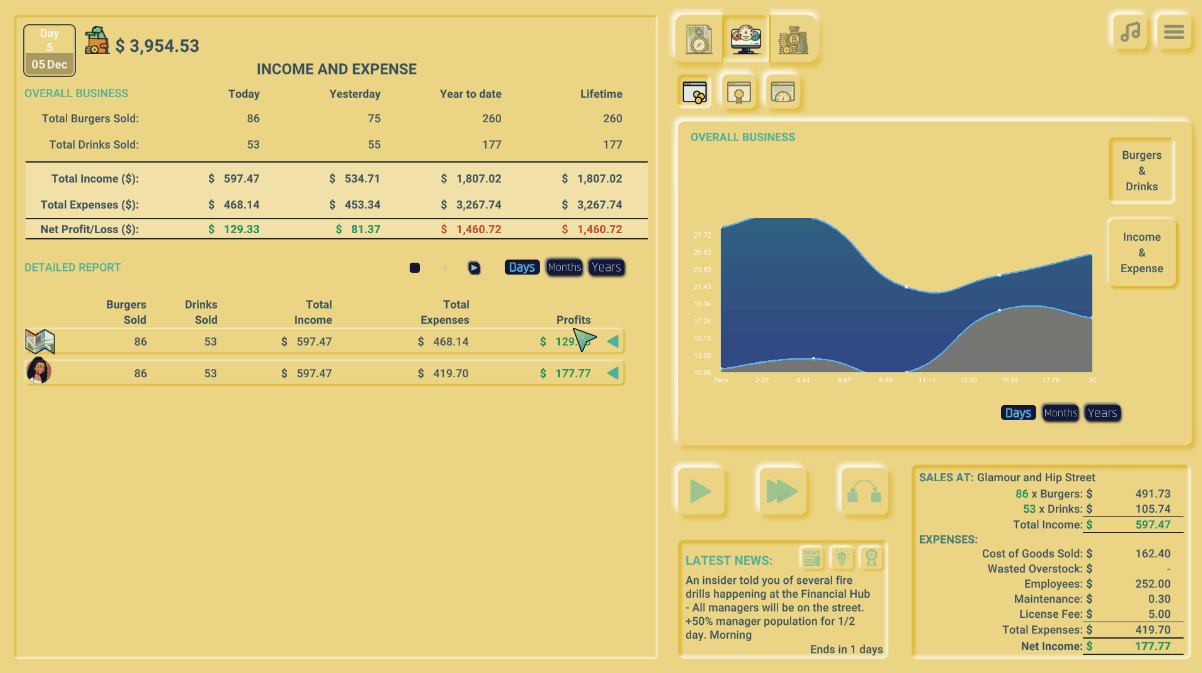This screenshot has width=1202, height=673.
Task: Click the transfer between boxes icon
Action: click(x=864, y=491)
